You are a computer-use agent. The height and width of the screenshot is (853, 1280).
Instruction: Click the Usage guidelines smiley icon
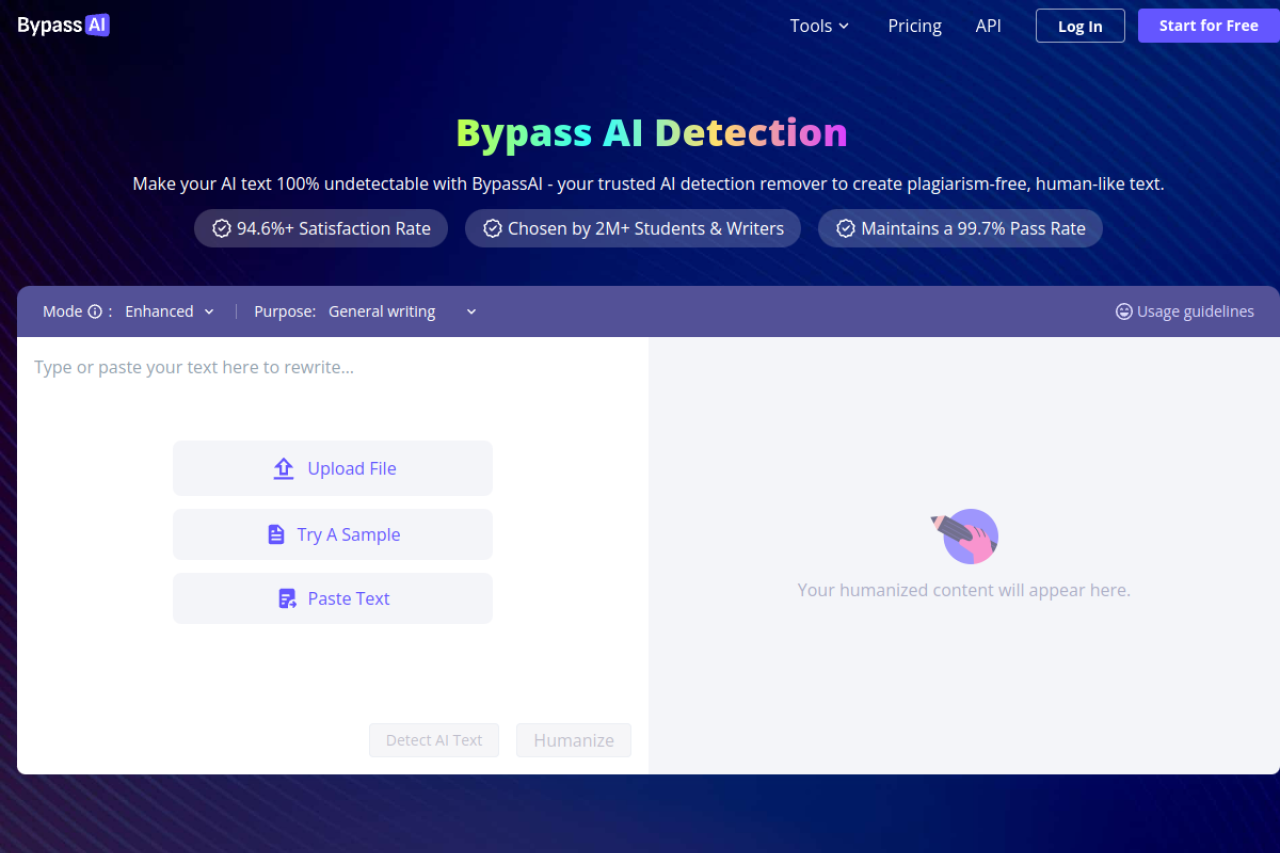point(1124,312)
